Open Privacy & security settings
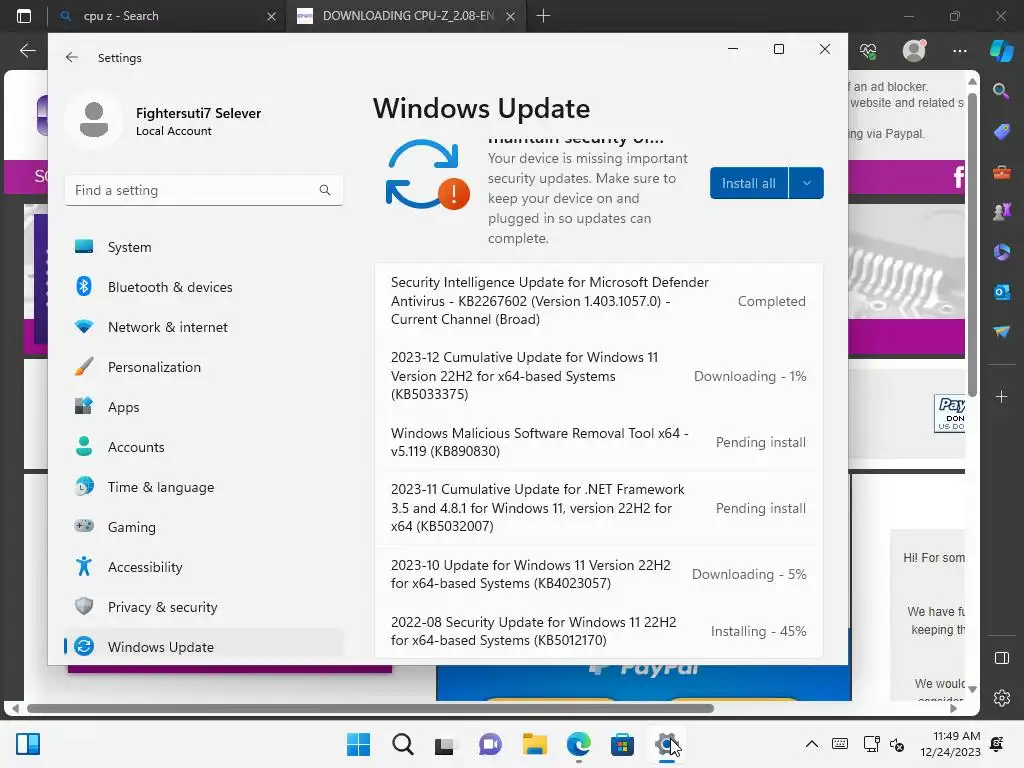The width and height of the screenshot is (1024, 768). 204,607
